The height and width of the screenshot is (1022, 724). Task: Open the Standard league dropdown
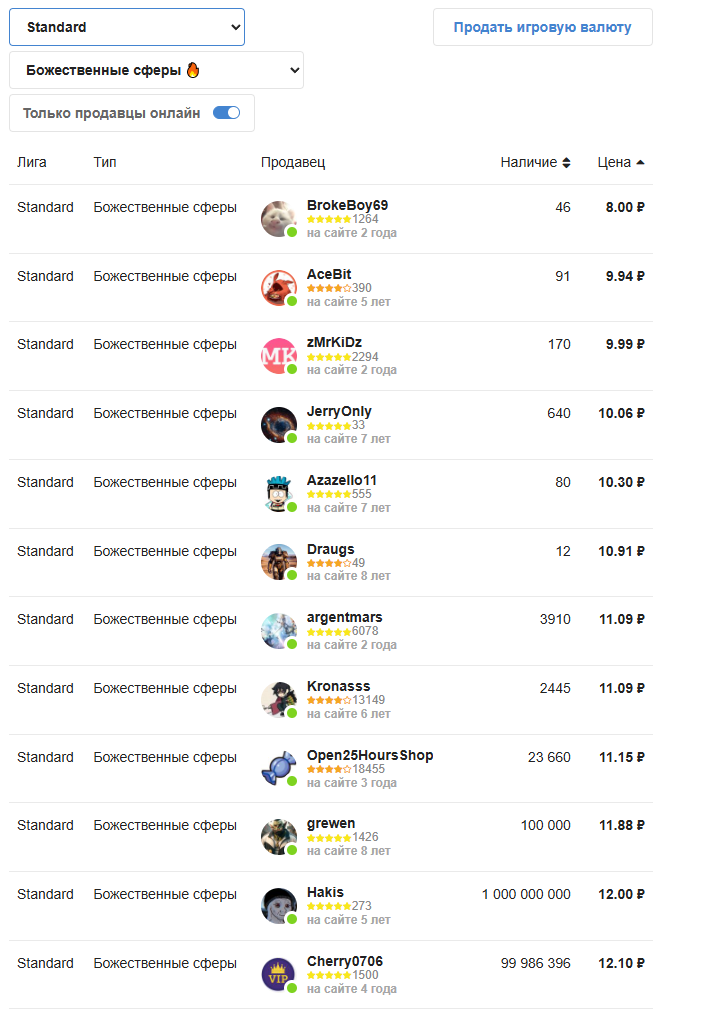(x=127, y=27)
